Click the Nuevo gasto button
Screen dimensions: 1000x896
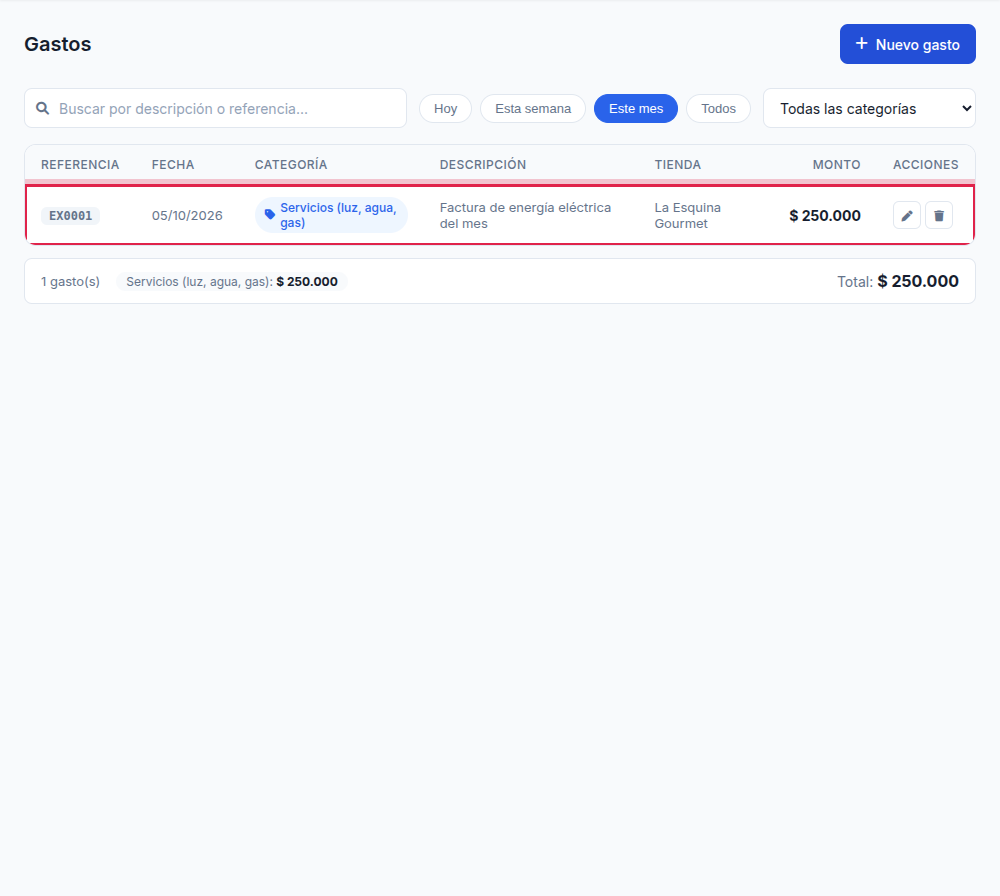coord(908,44)
